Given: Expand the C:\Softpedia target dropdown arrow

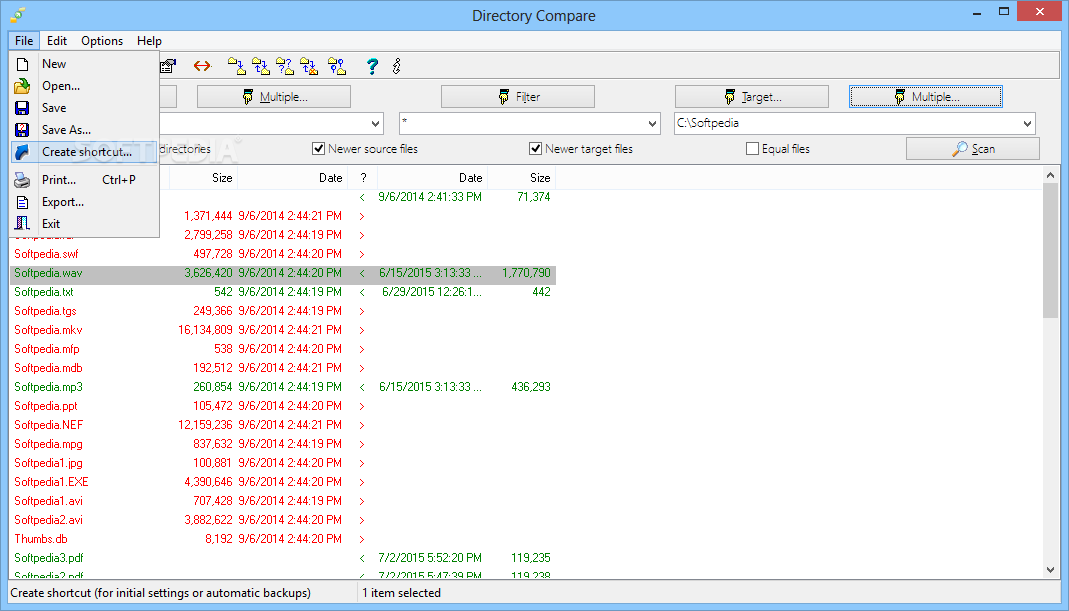Looking at the screenshot, I should (1027, 123).
